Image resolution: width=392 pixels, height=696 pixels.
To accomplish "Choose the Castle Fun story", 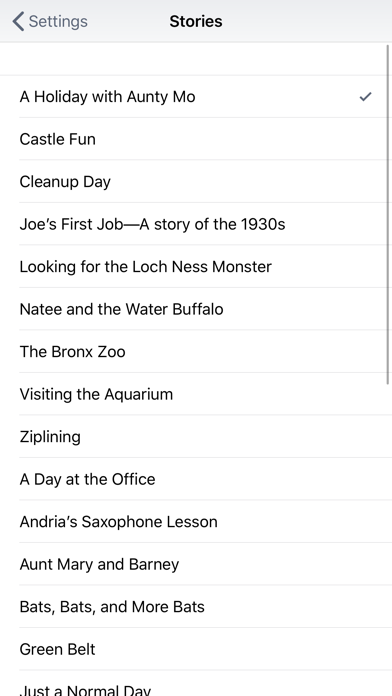I will (196, 139).
